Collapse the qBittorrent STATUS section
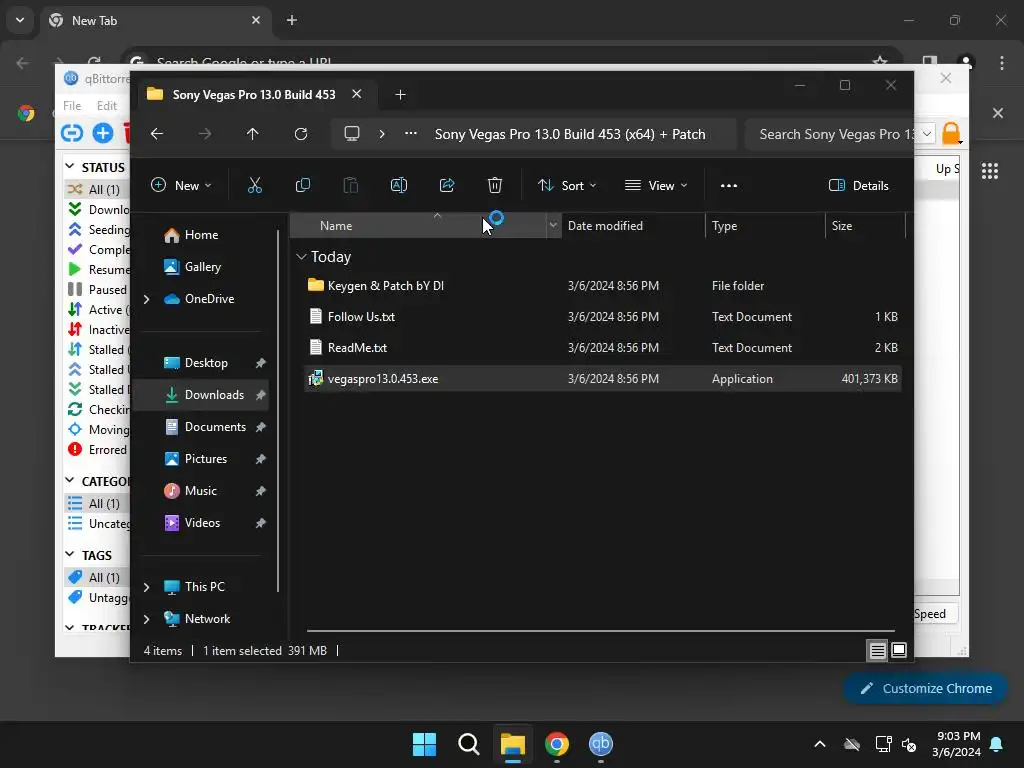This screenshot has width=1024, height=768. (69, 167)
